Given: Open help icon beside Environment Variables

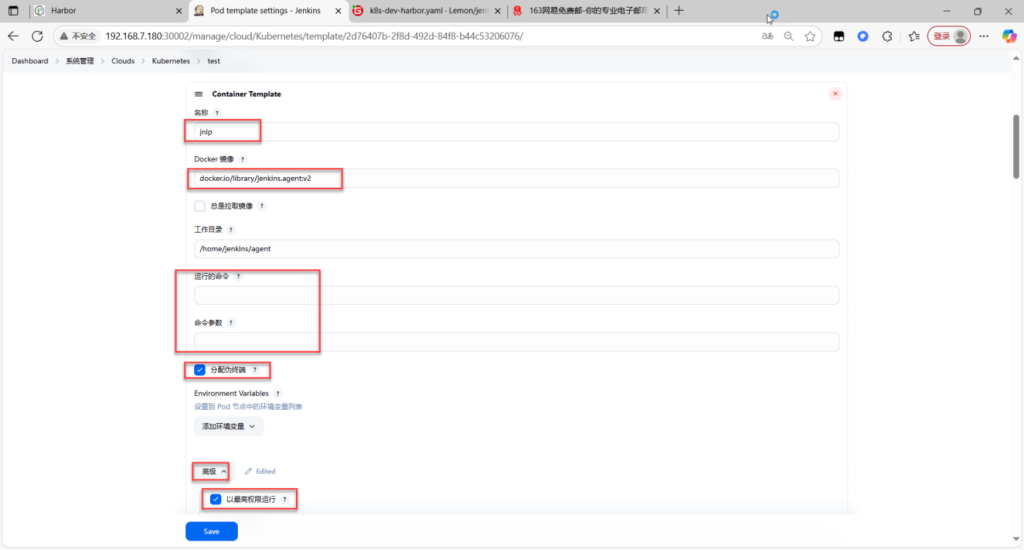Looking at the screenshot, I should click(x=278, y=394).
